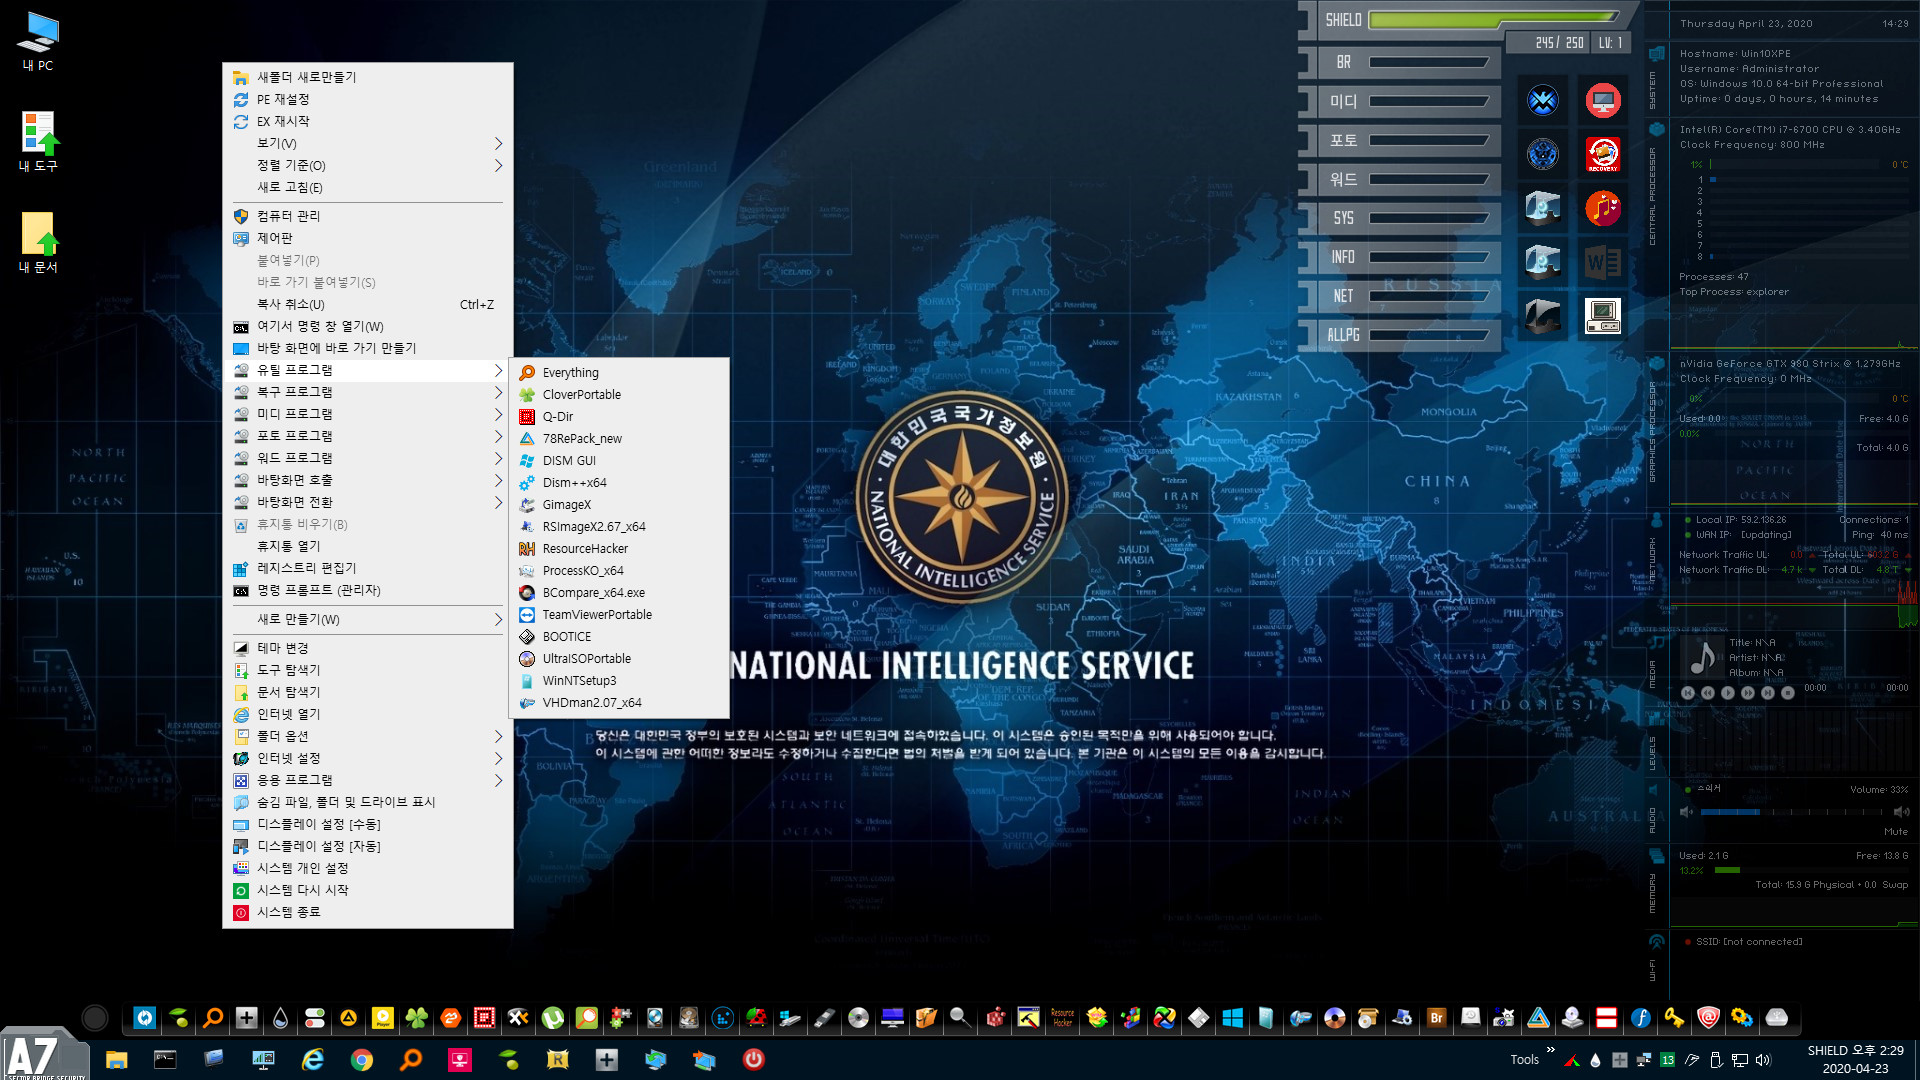Click the green uTorrent icon in dock

[x=553, y=1018]
